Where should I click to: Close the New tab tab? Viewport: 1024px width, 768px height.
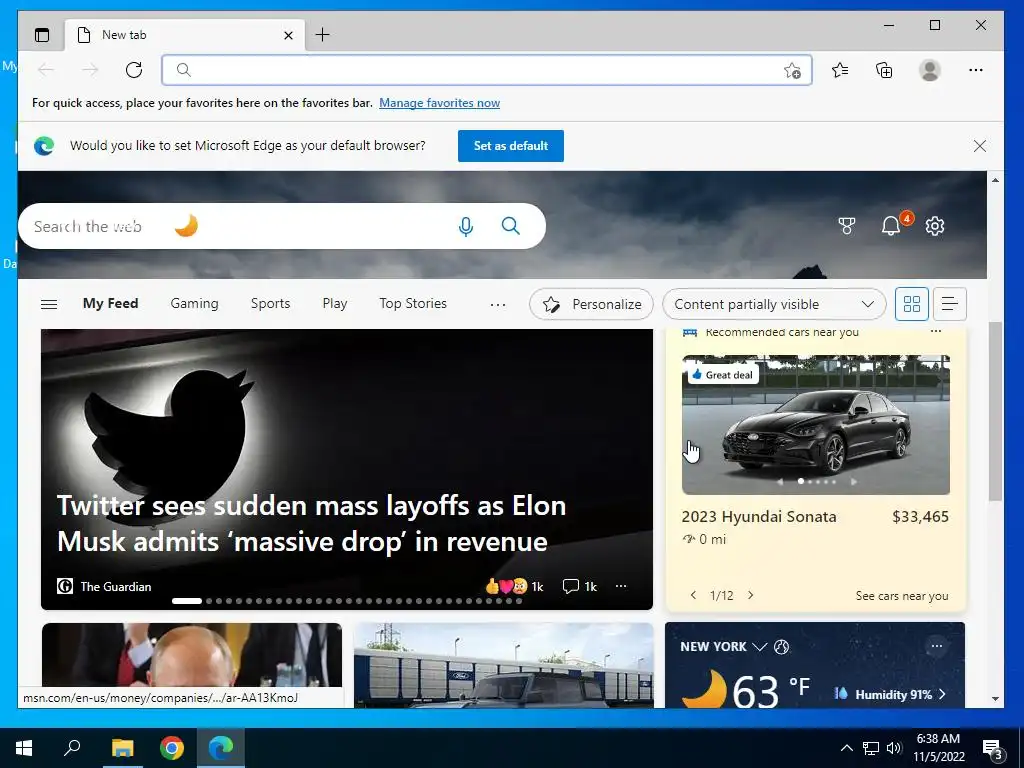click(288, 35)
